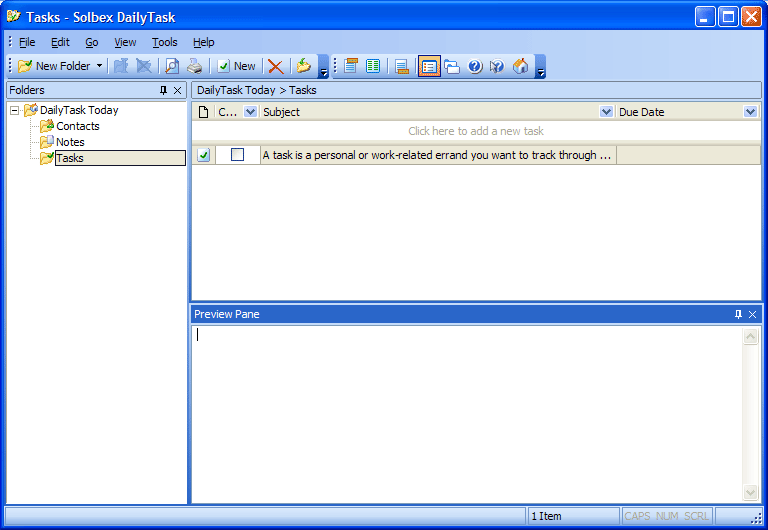Open the Subject column filter dropdown
Viewport: 768px width, 530px height.
click(x=606, y=112)
